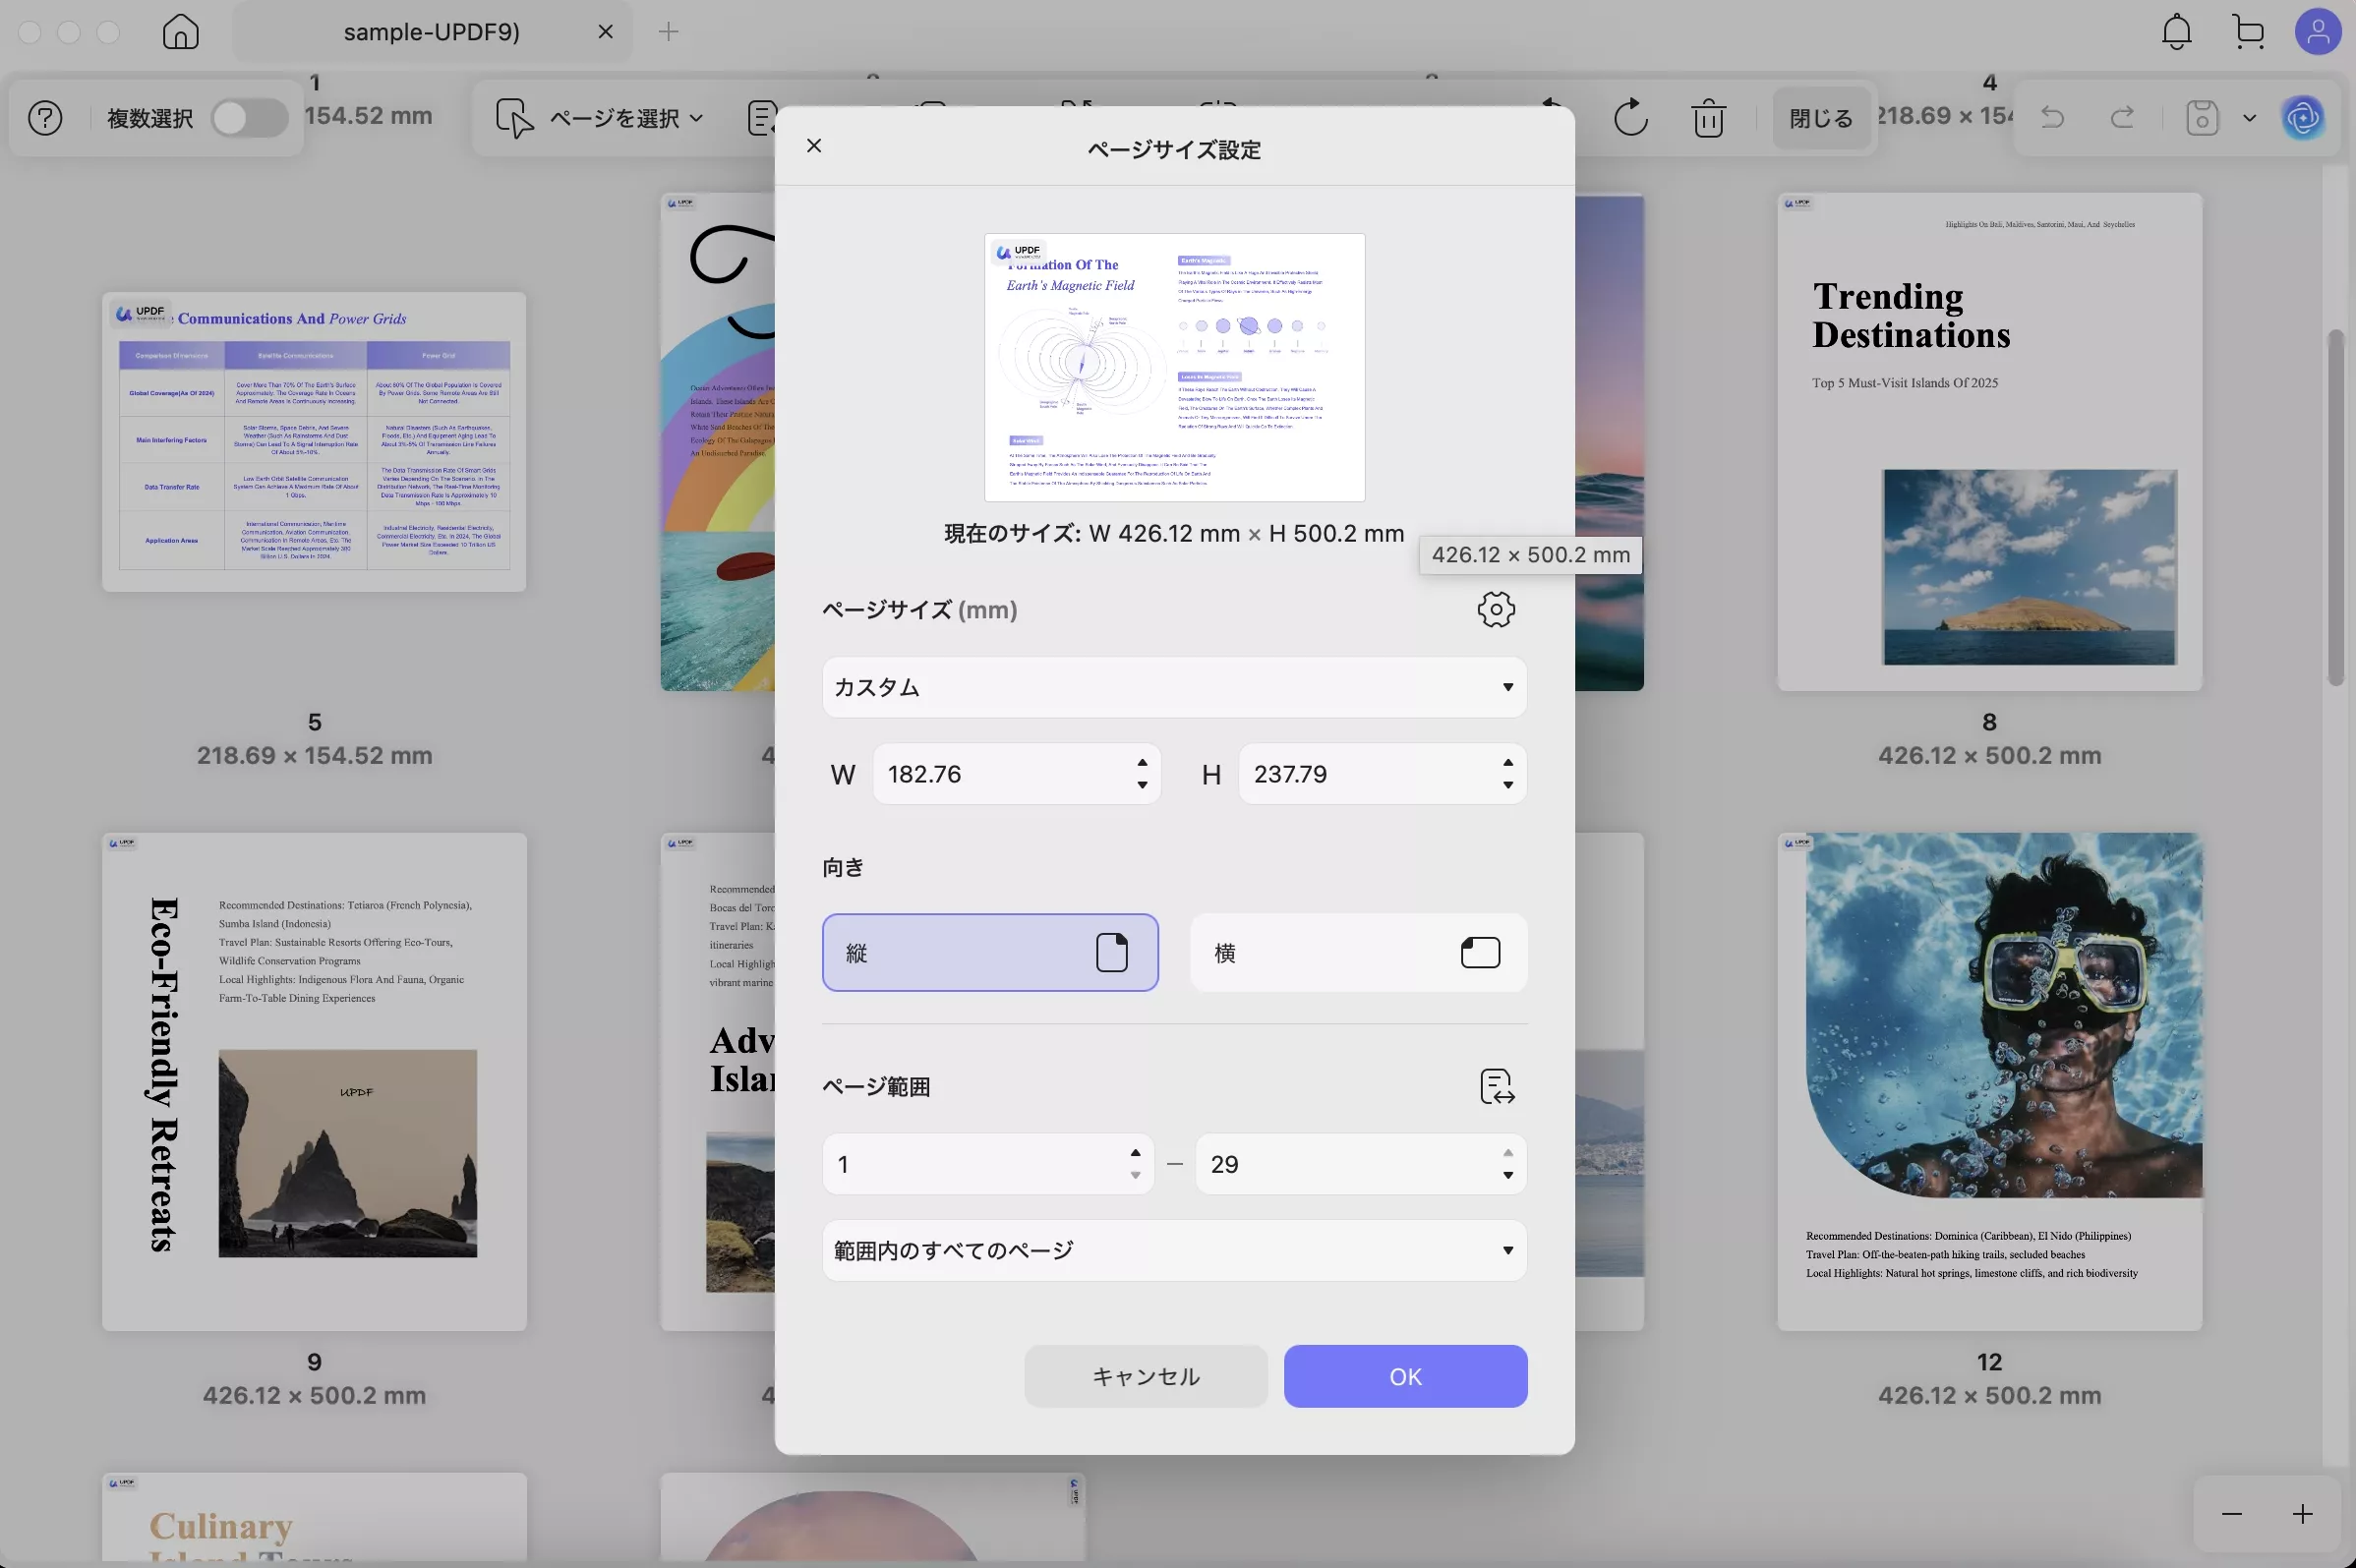Select 縦 portrait orientation
The width and height of the screenshot is (2356, 1568).
(x=989, y=952)
